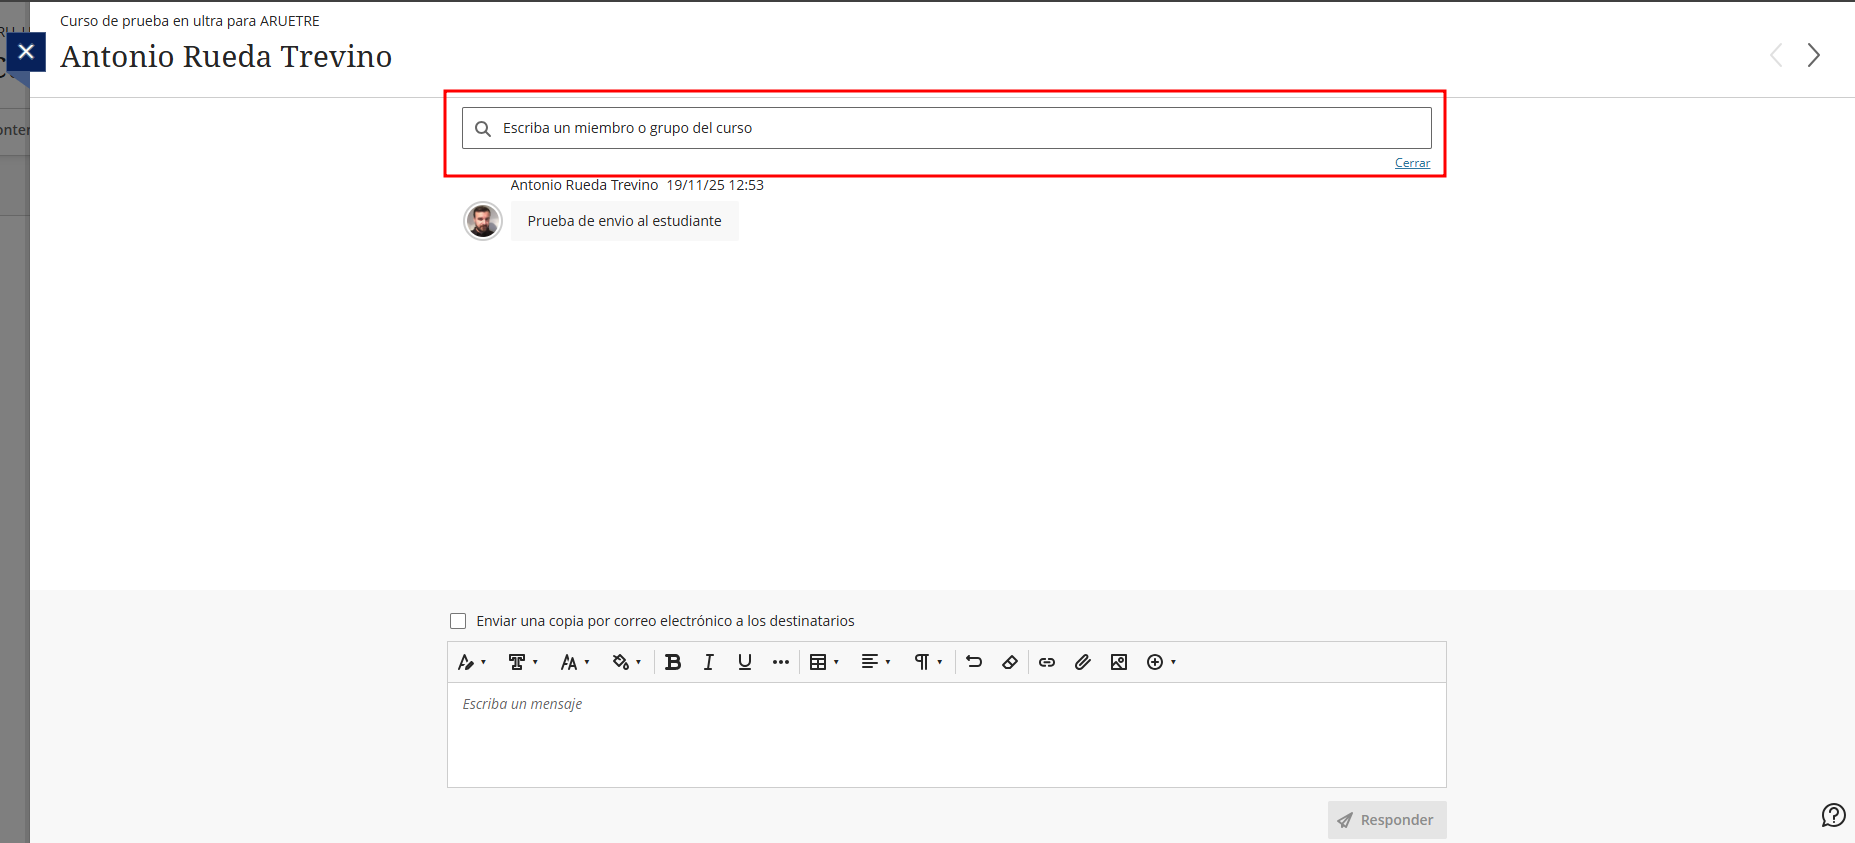Go to the next message with right chevron
This screenshot has width=1855, height=843.
pos(1813,55)
